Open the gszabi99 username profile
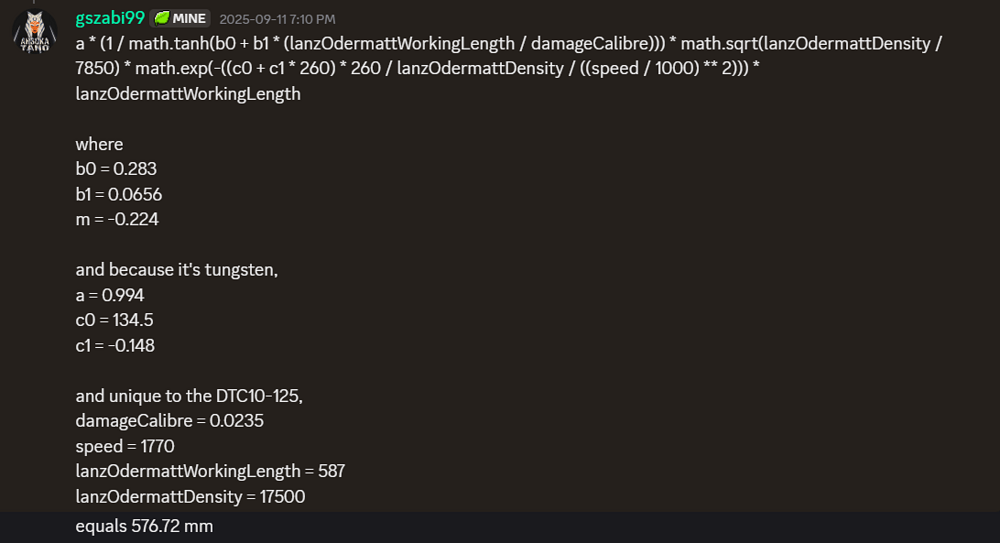 click(110, 18)
